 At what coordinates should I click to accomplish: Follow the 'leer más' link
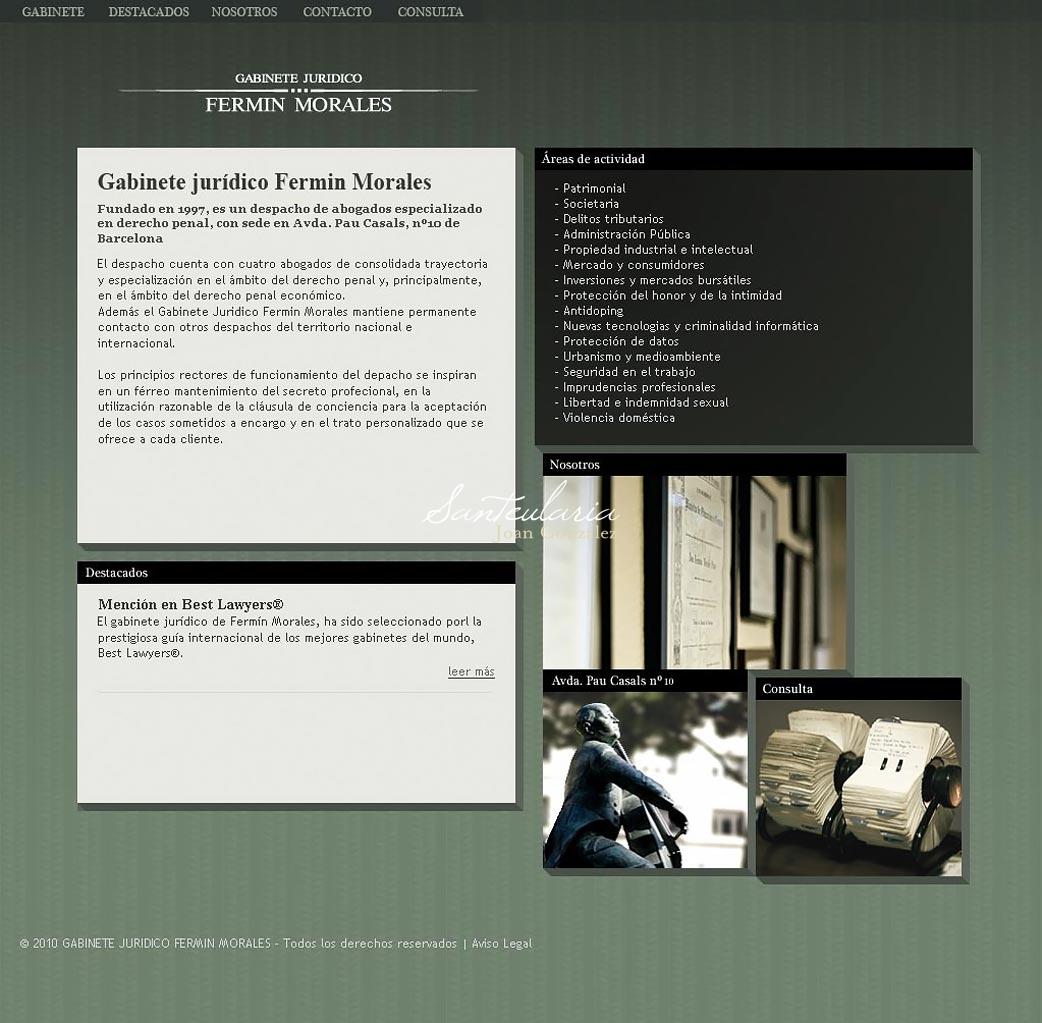(x=471, y=672)
